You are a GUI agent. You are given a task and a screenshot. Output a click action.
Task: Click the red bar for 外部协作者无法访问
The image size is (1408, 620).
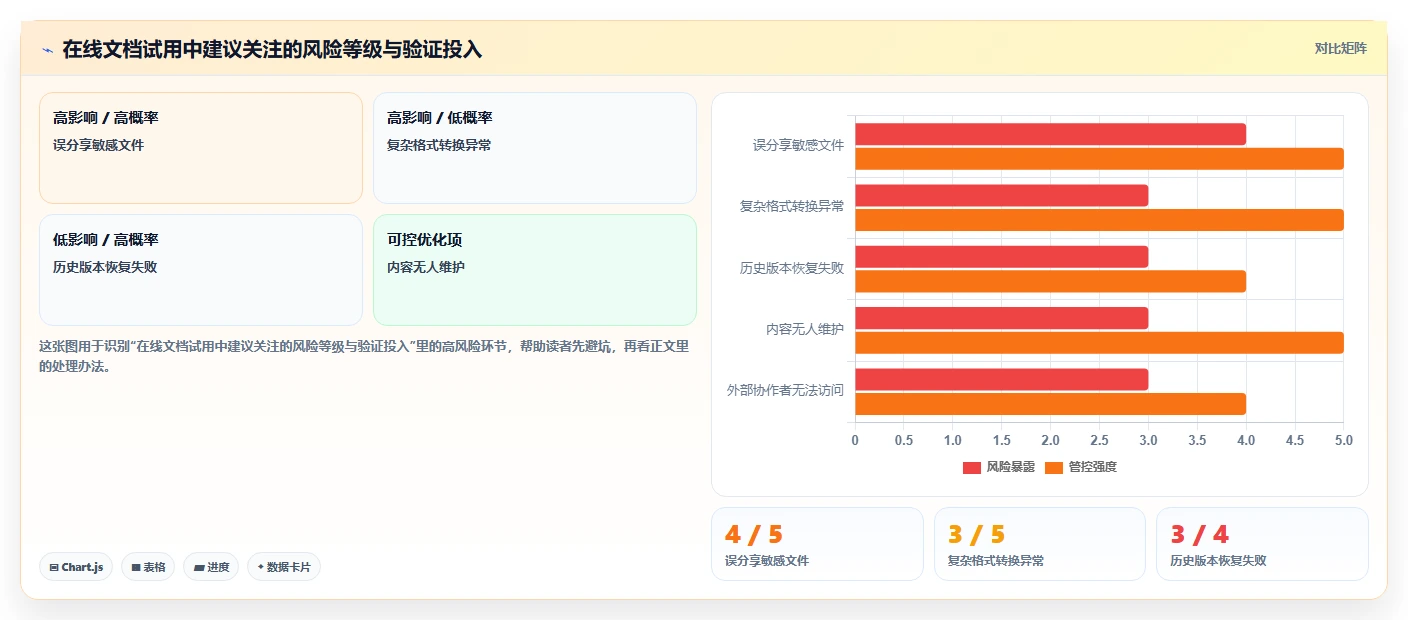pos(1001,379)
